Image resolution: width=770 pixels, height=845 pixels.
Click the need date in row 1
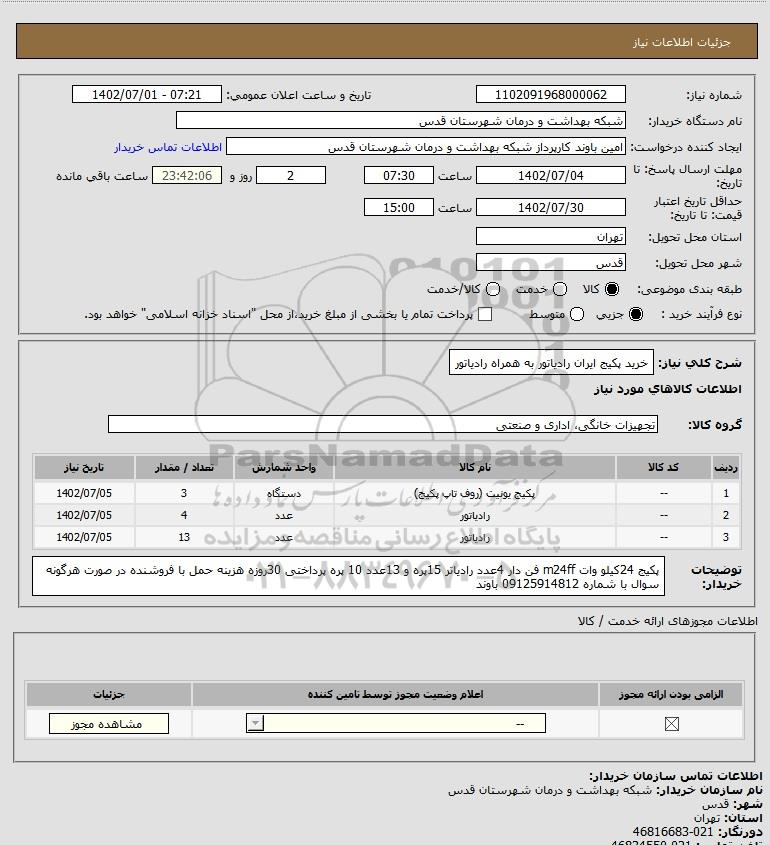84,493
